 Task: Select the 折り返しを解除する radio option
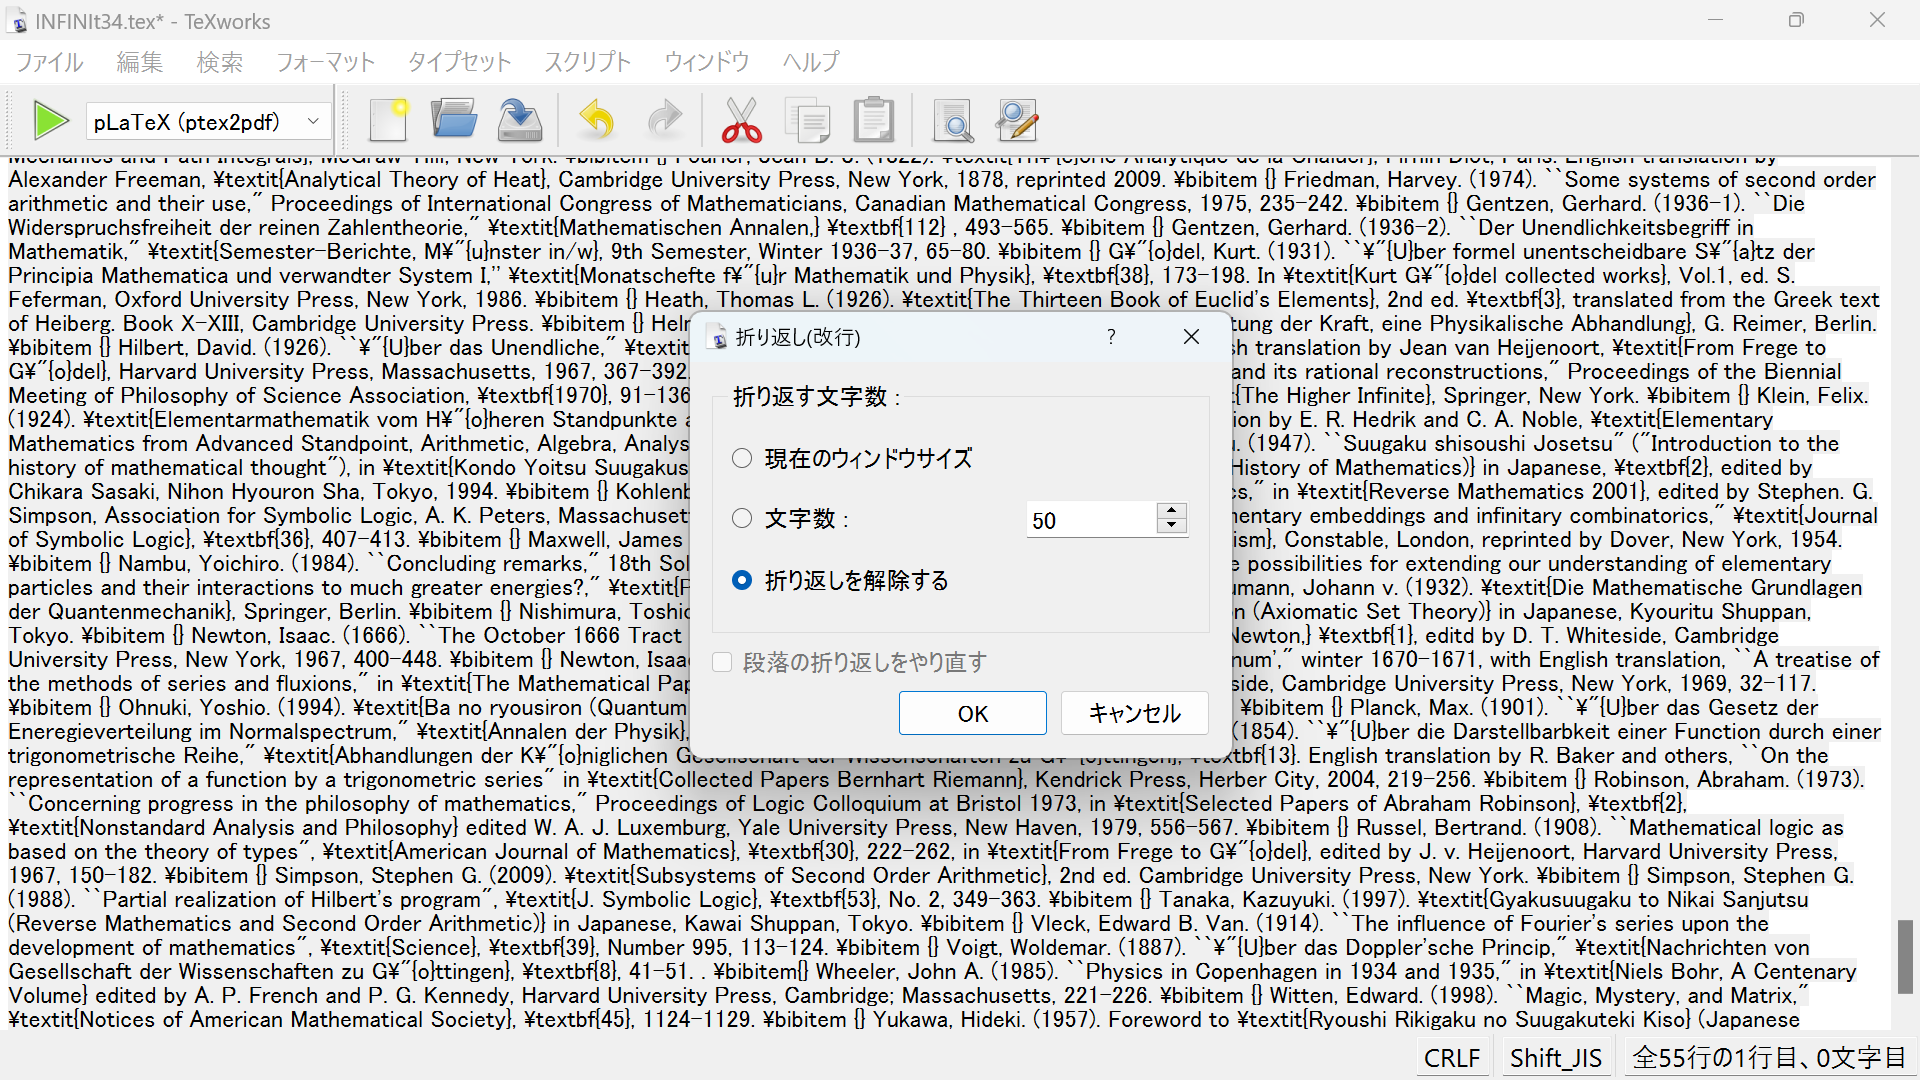742,580
